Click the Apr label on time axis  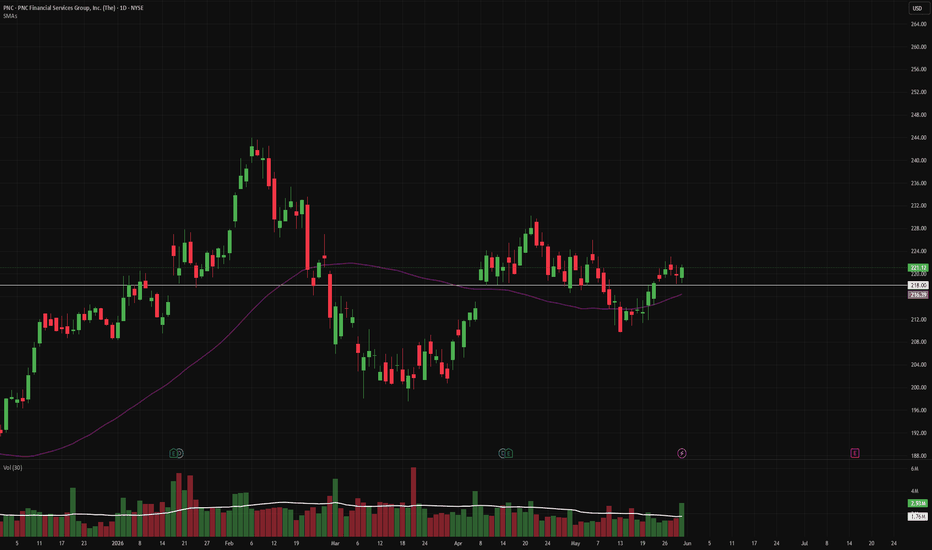tap(458, 543)
